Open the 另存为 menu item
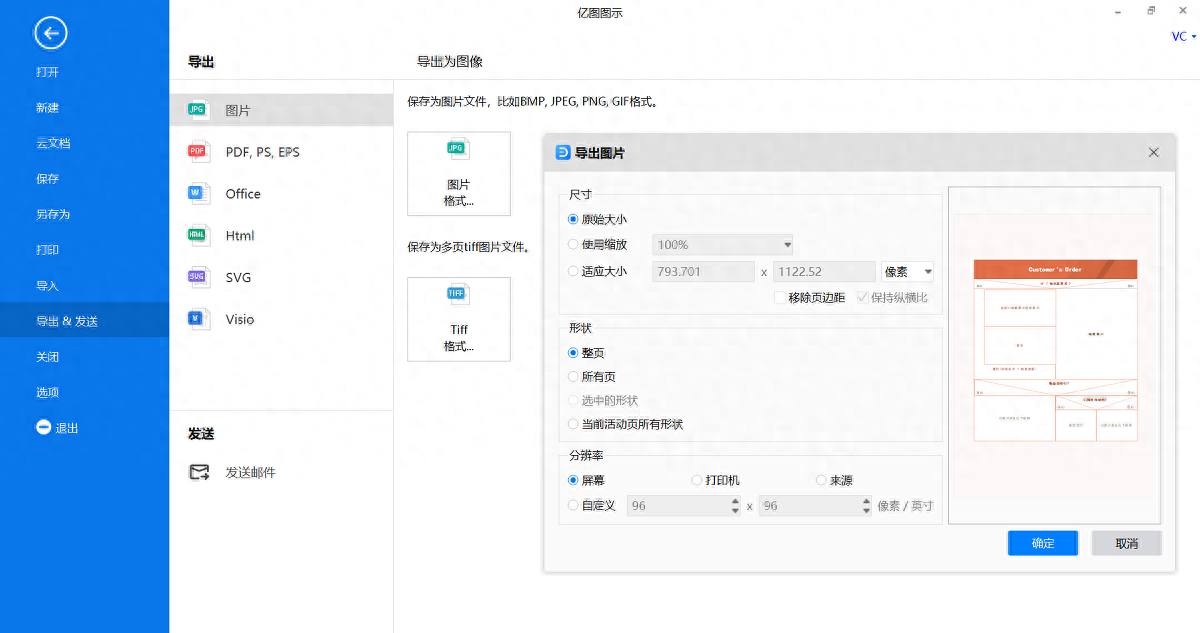The image size is (1200, 633). pyautogui.click(x=53, y=214)
